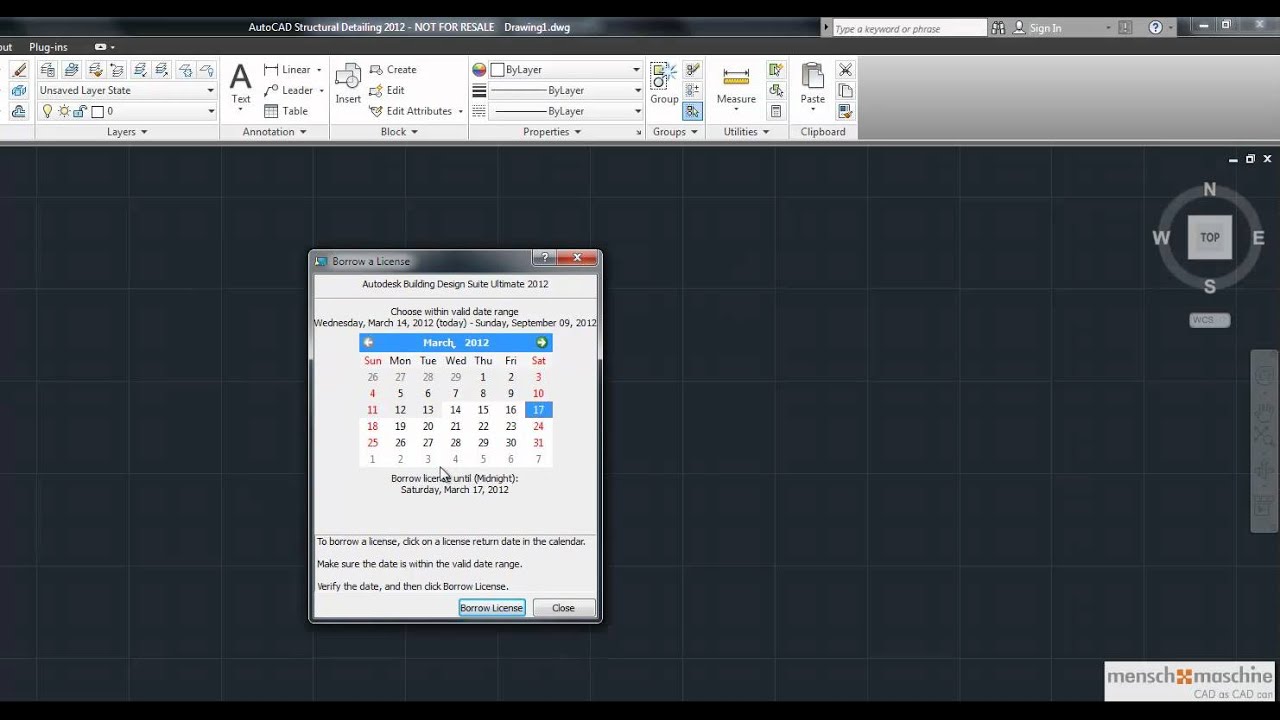Click the Quick Select icon in Utilities
The height and width of the screenshot is (720, 1280).
(775, 70)
